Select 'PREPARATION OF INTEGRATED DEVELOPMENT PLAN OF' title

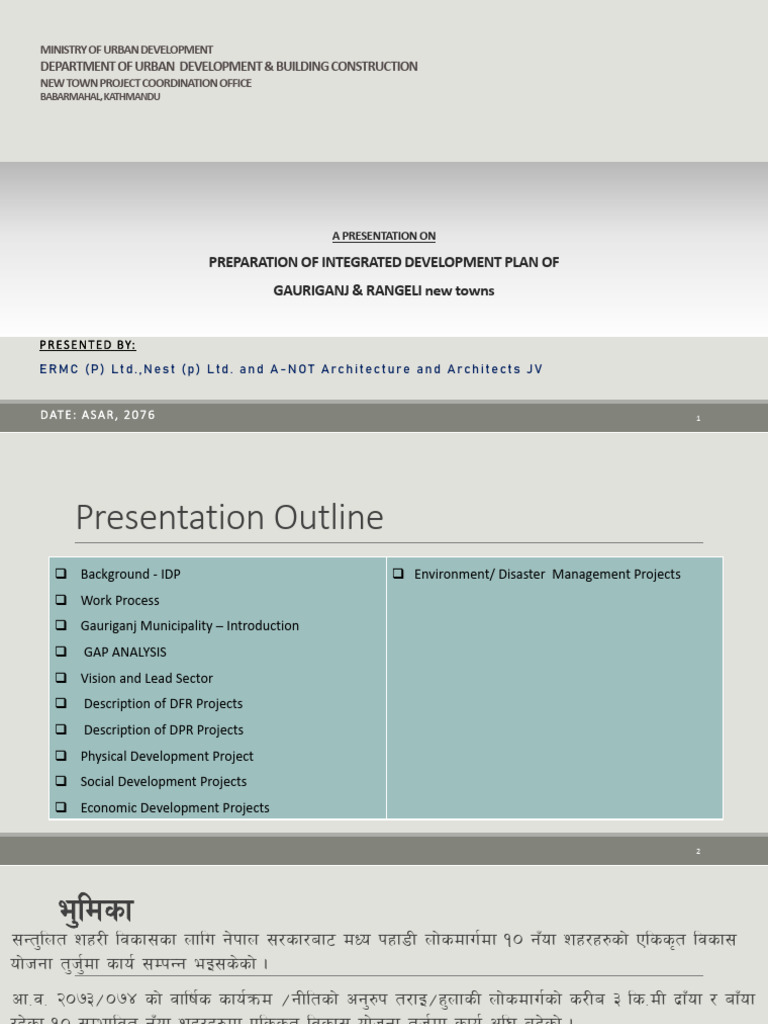[384, 263]
